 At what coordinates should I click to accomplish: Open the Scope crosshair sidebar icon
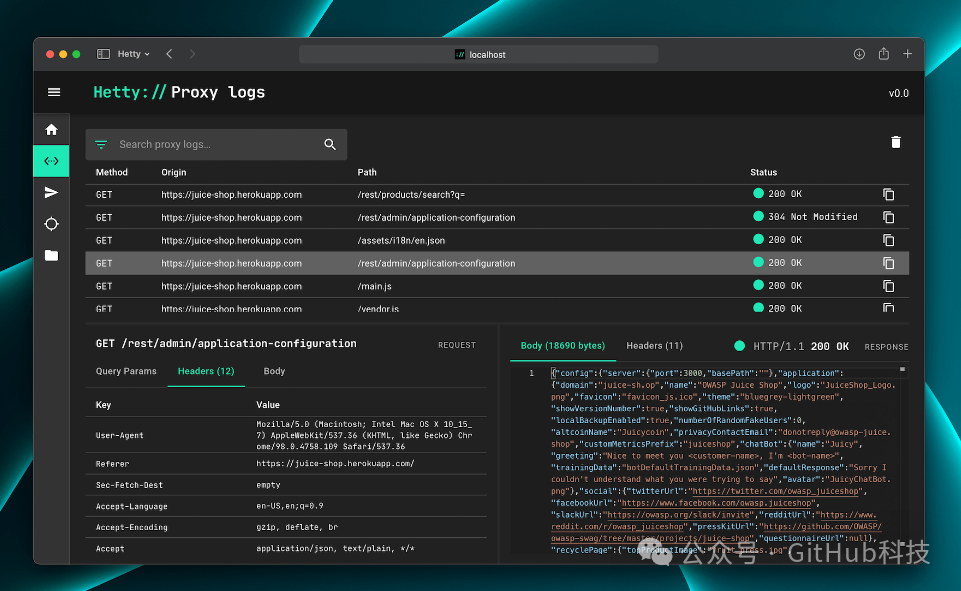point(51,224)
